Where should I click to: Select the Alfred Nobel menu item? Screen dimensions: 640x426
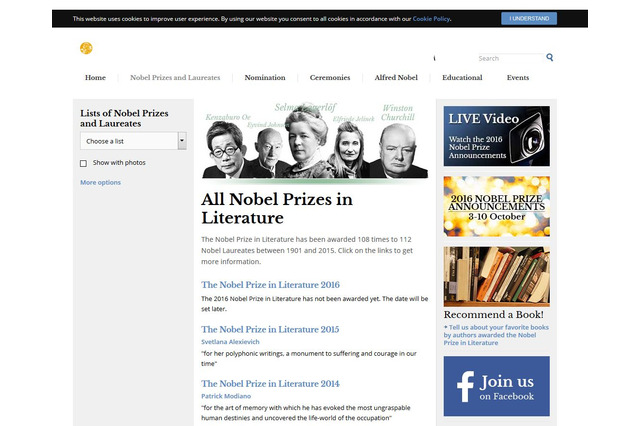[x=396, y=77]
